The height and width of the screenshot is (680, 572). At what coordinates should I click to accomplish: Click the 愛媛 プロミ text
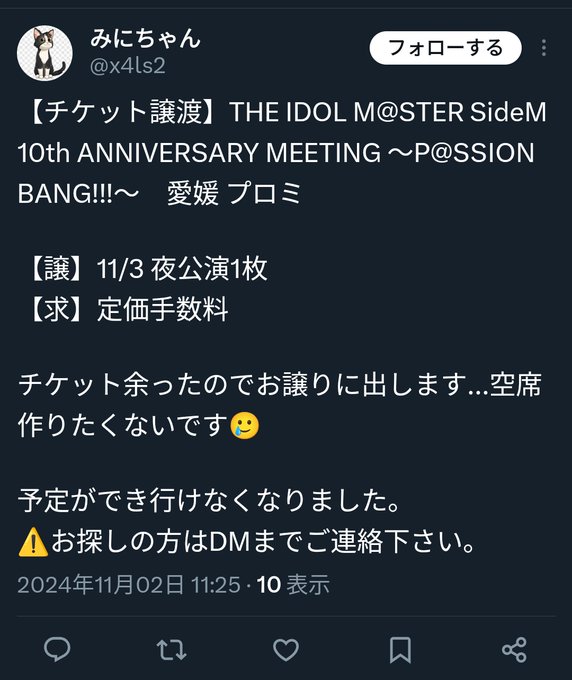click(x=234, y=193)
